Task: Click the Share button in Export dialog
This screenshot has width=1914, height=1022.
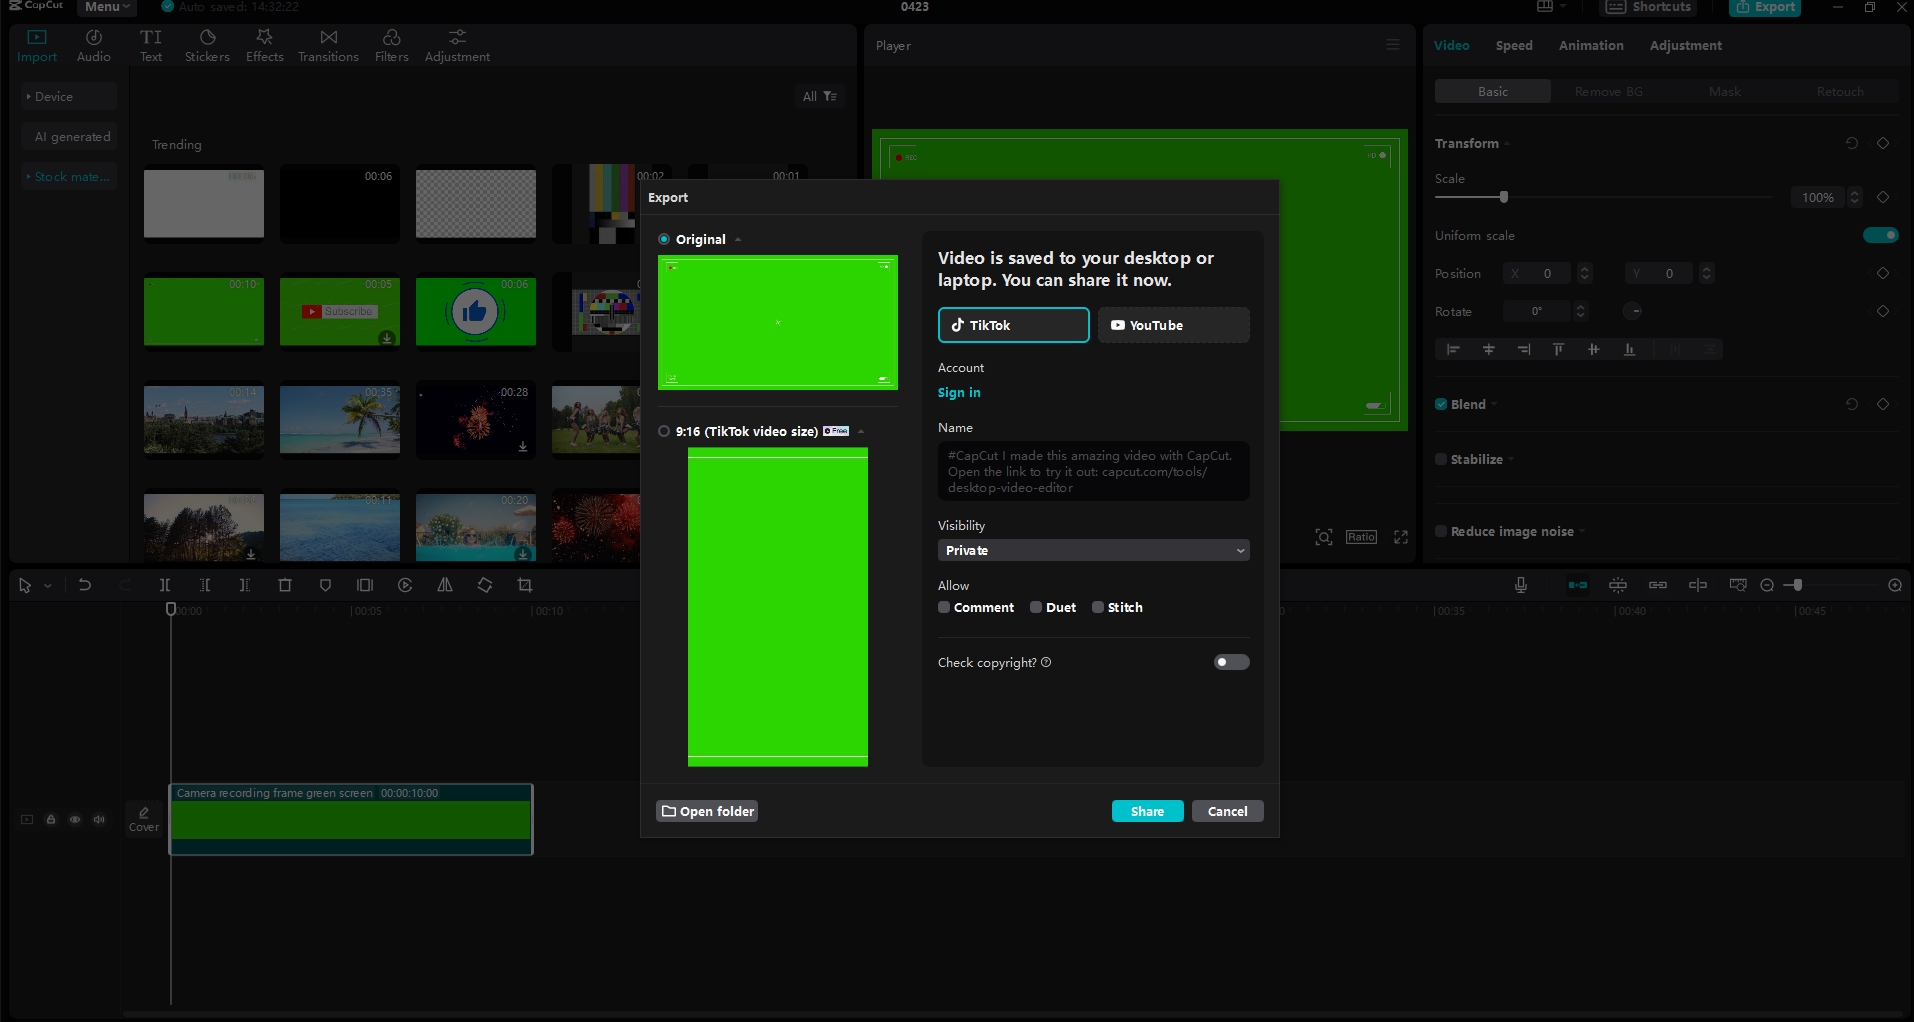Action: (x=1146, y=811)
